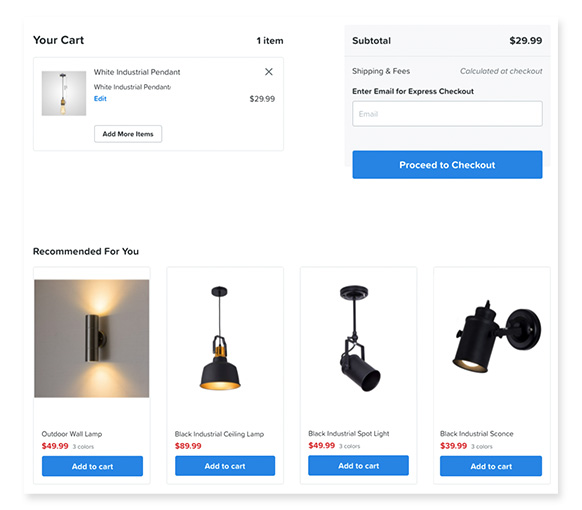Click 3 colors label under Outdoor Wall Lamp
The width and height of the screenshot is (582, 510).
coord(83,447)
